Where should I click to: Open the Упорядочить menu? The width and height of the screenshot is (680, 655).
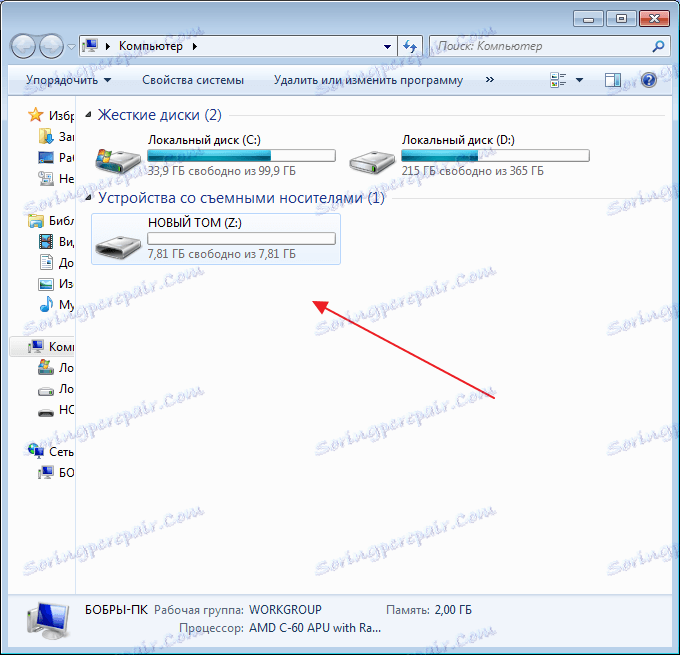[69, 80]
